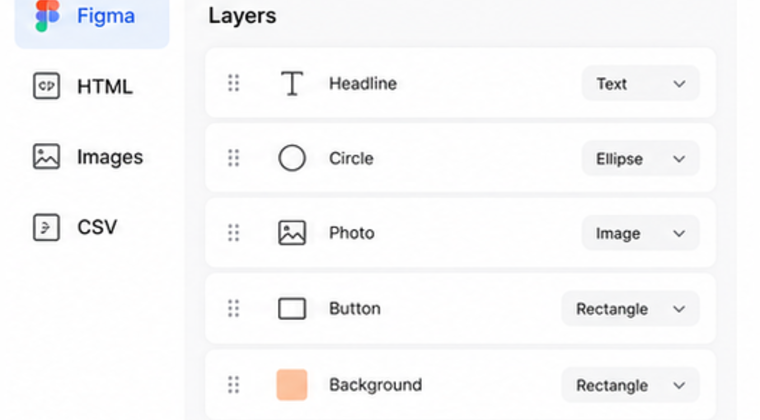Grab the drag handle of Headline row
This screenshot has width=760, height=420.
pyautogui.click(x=234, y=83)
